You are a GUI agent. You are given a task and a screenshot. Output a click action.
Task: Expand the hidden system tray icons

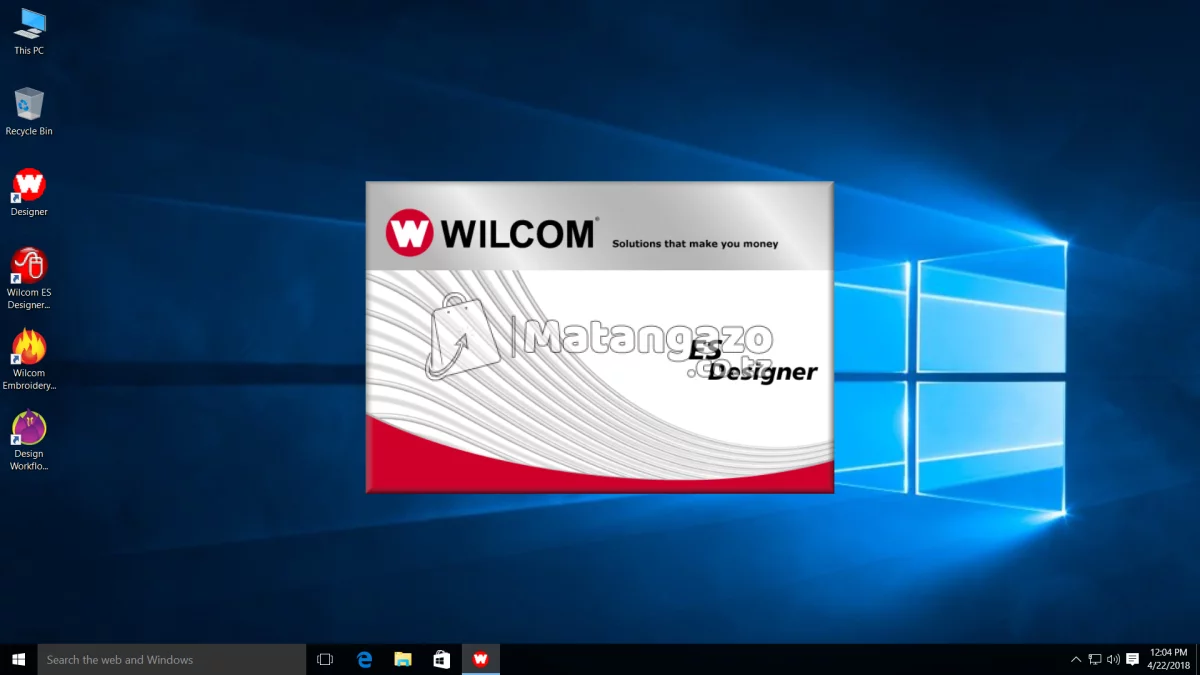(1077, 659)
